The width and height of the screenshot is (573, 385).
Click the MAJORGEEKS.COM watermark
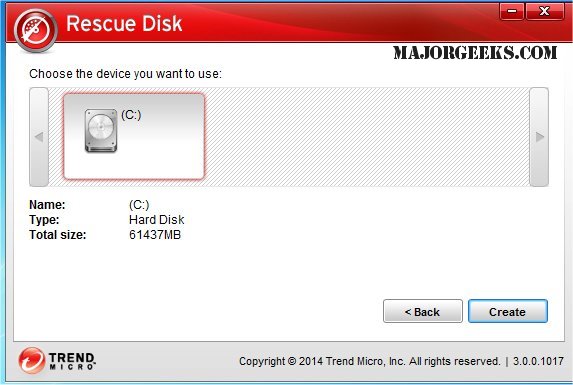(475, 53)
